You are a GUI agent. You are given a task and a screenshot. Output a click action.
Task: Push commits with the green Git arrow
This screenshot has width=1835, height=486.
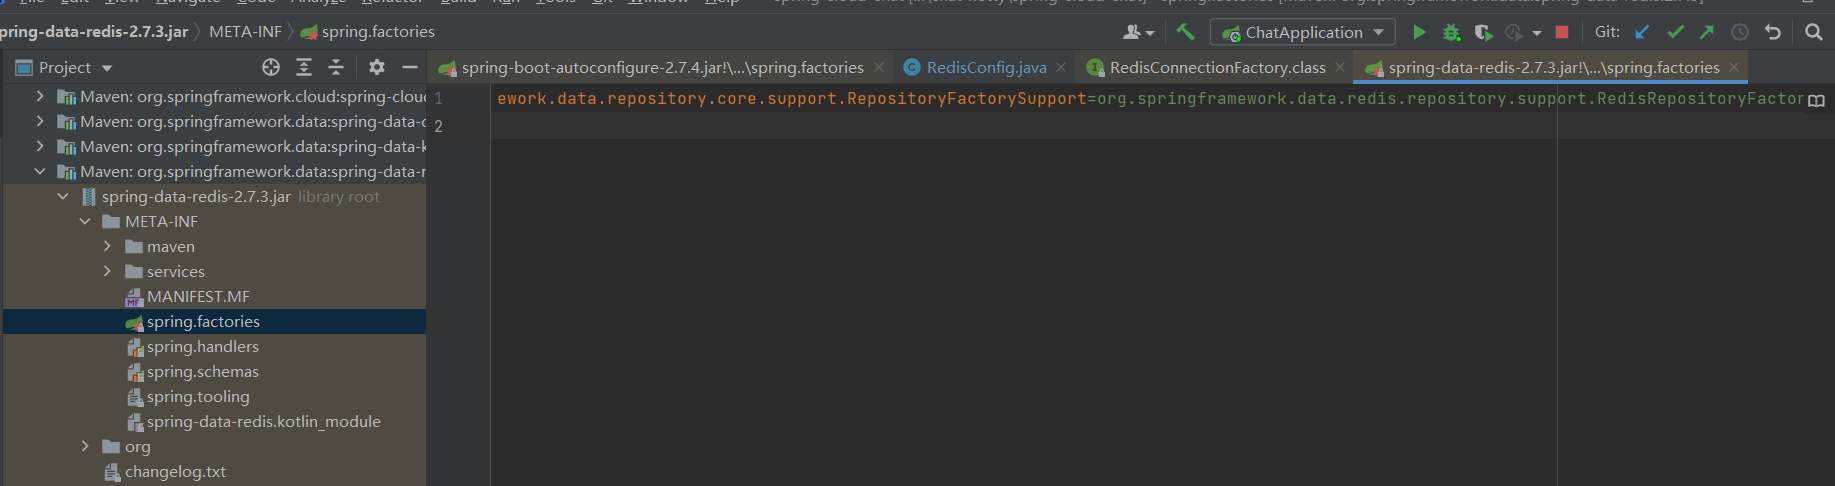click(1707, 32)
